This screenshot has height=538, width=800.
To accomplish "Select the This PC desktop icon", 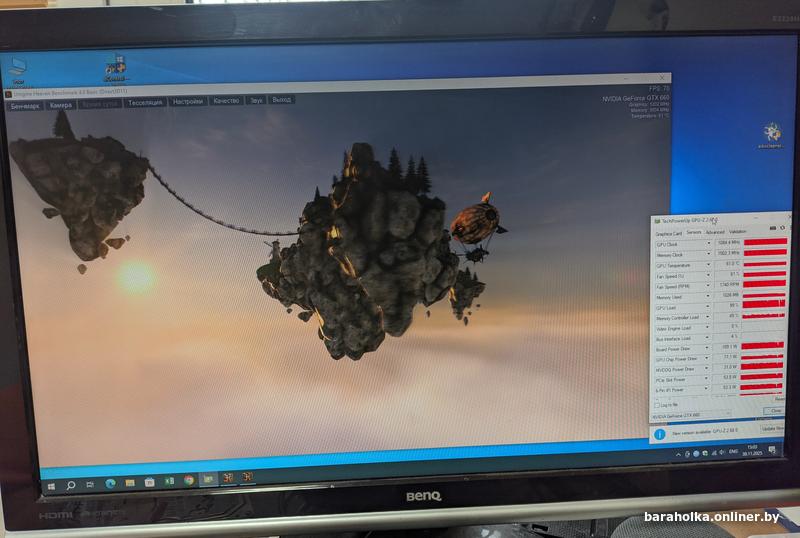I will click(x=17, y=71).
